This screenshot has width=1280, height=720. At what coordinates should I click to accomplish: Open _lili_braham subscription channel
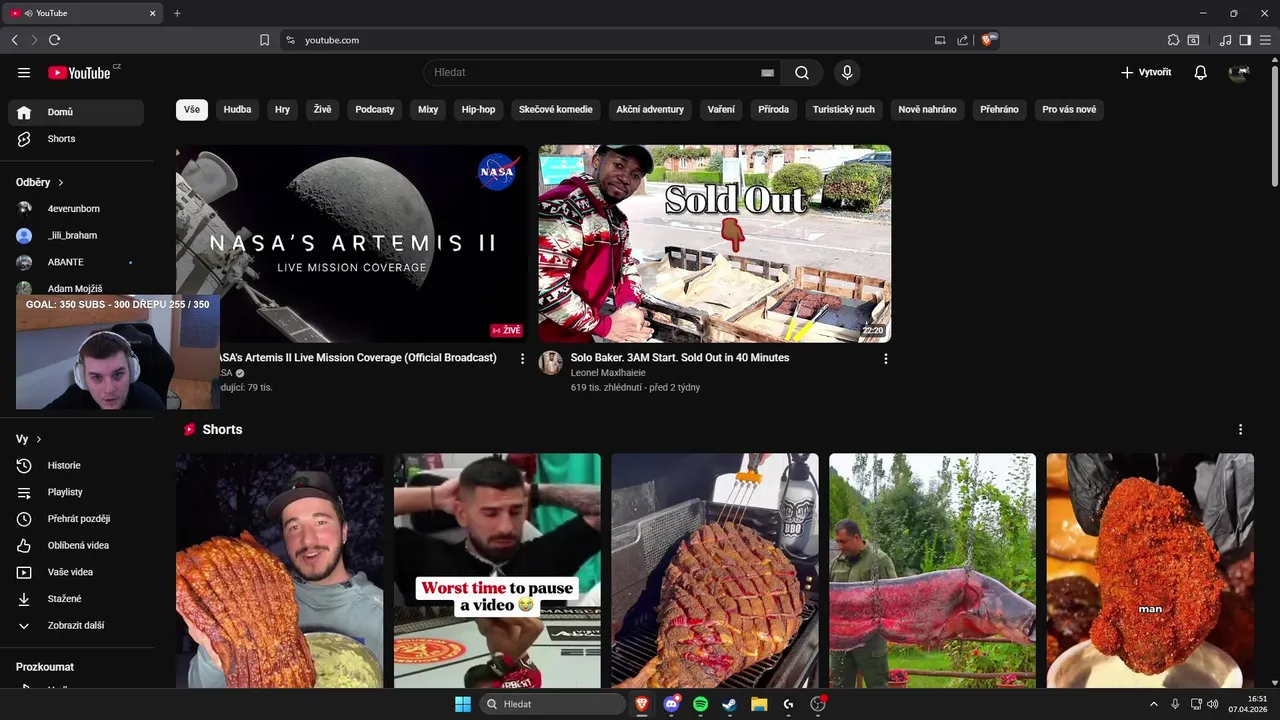click(x=76, y=235)
